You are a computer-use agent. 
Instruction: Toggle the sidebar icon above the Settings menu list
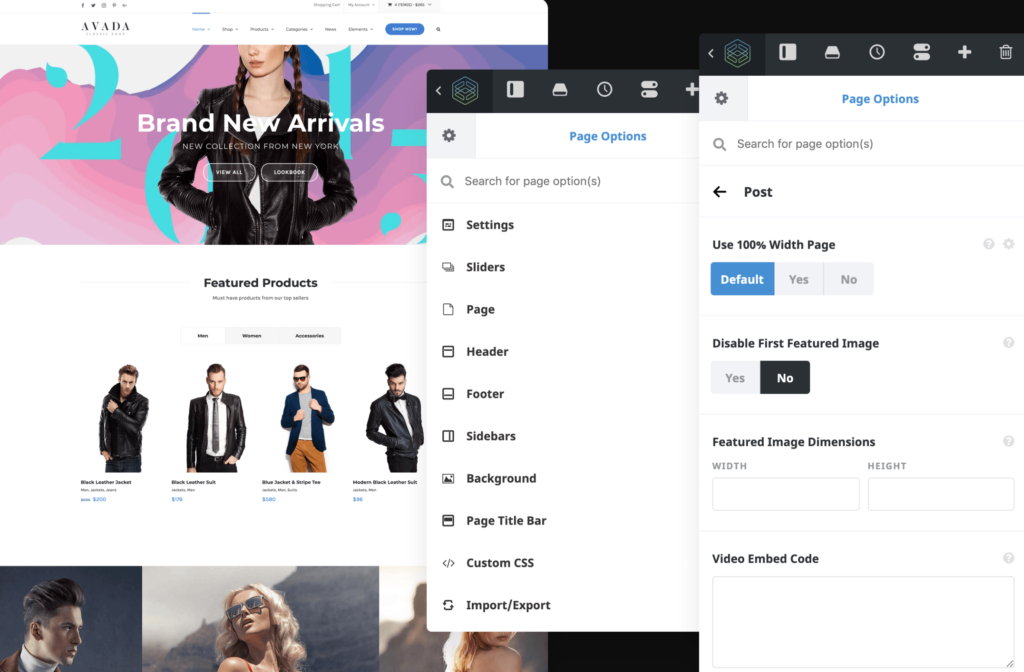coord(515,89)
